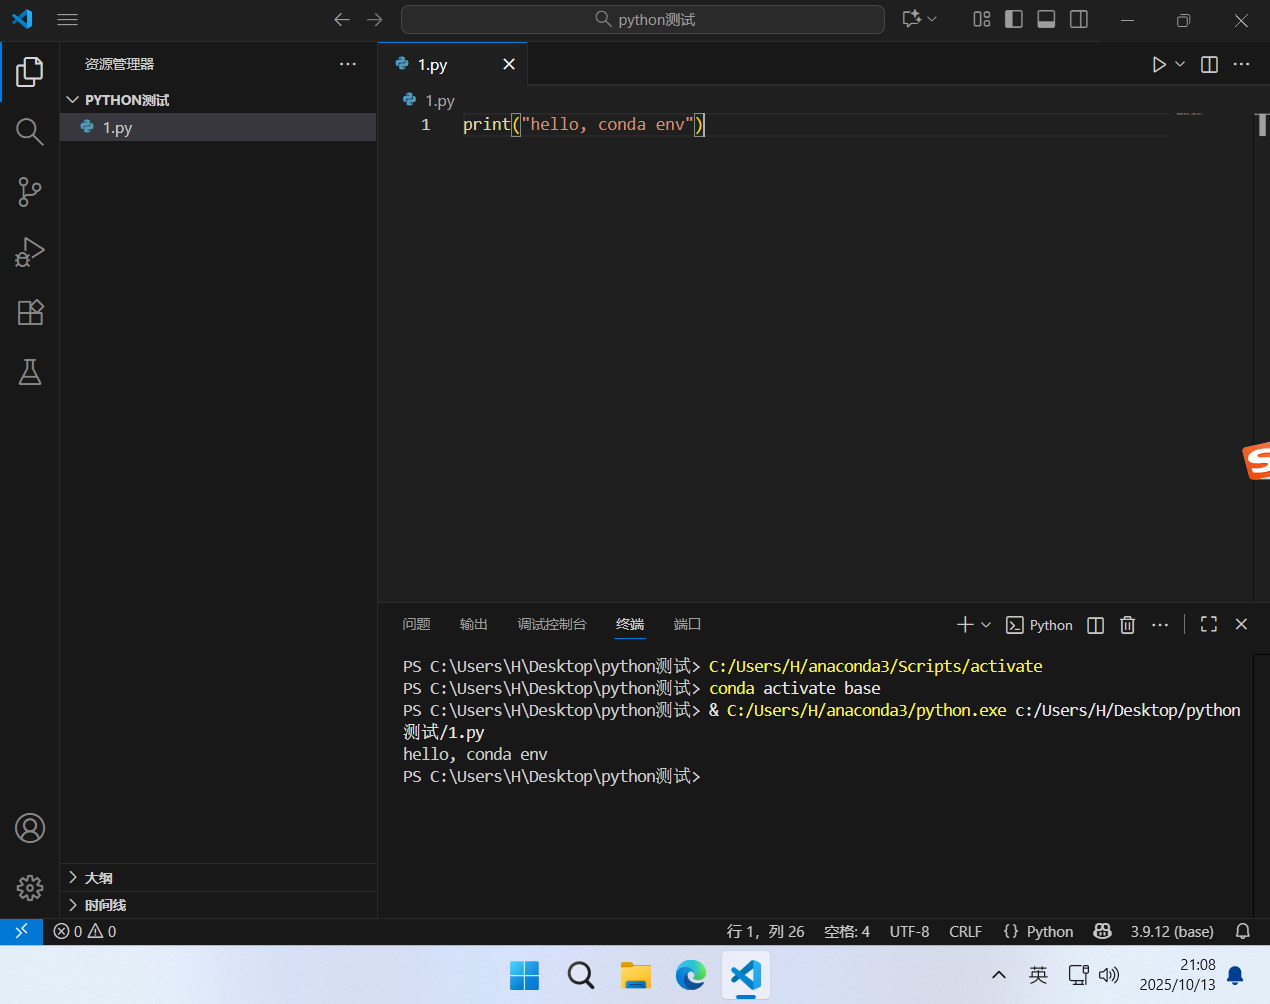Show hidden system tray icons
This screenshot has height=1004, width=1270.
pyautogui.click(x=998, y=975)
